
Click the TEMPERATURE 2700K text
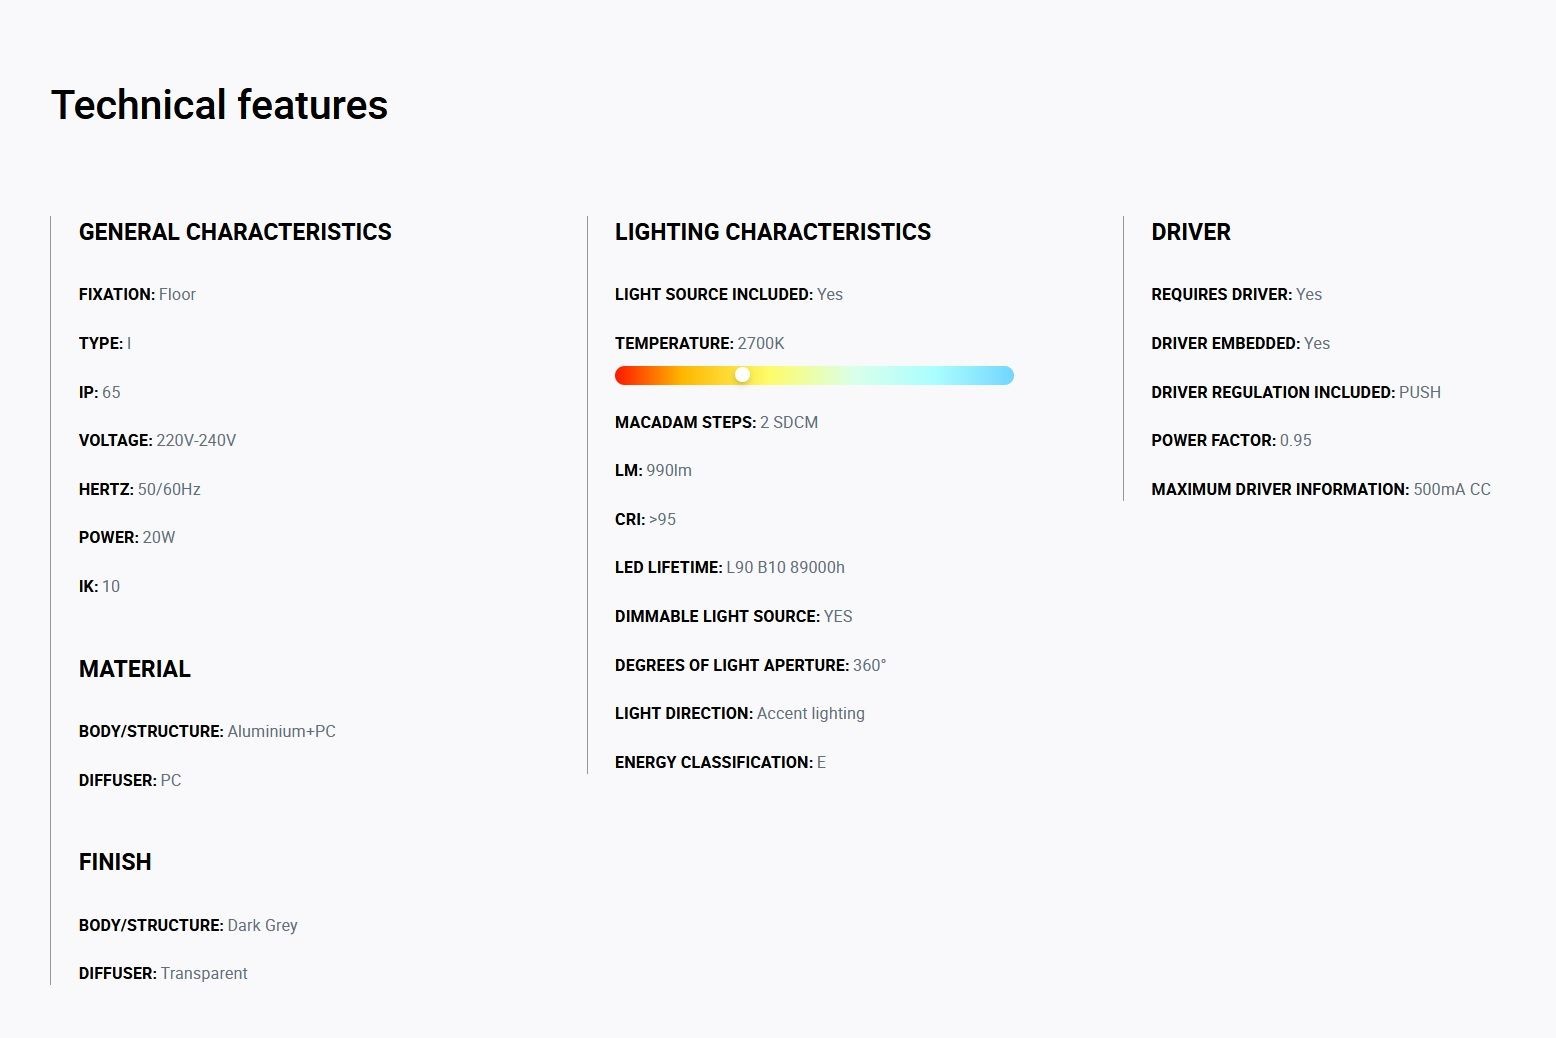pos(700,343)
